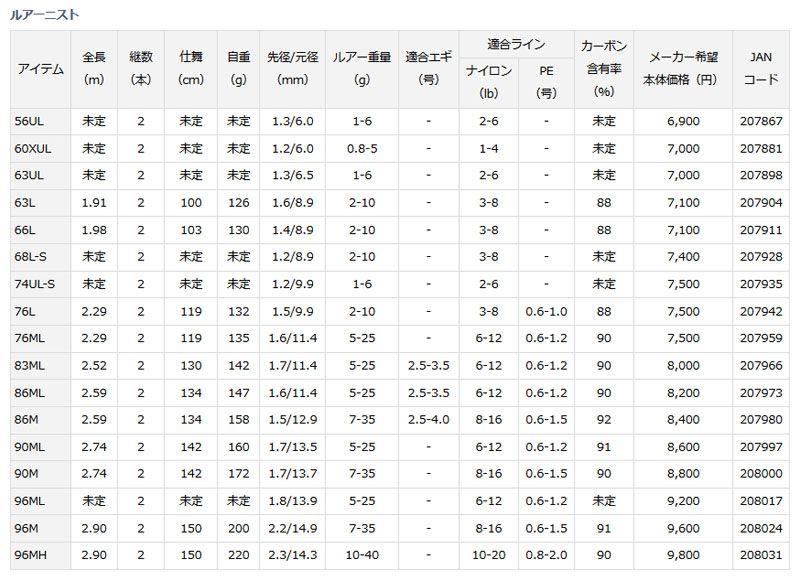Click JAN code 207973

point(761,393)
